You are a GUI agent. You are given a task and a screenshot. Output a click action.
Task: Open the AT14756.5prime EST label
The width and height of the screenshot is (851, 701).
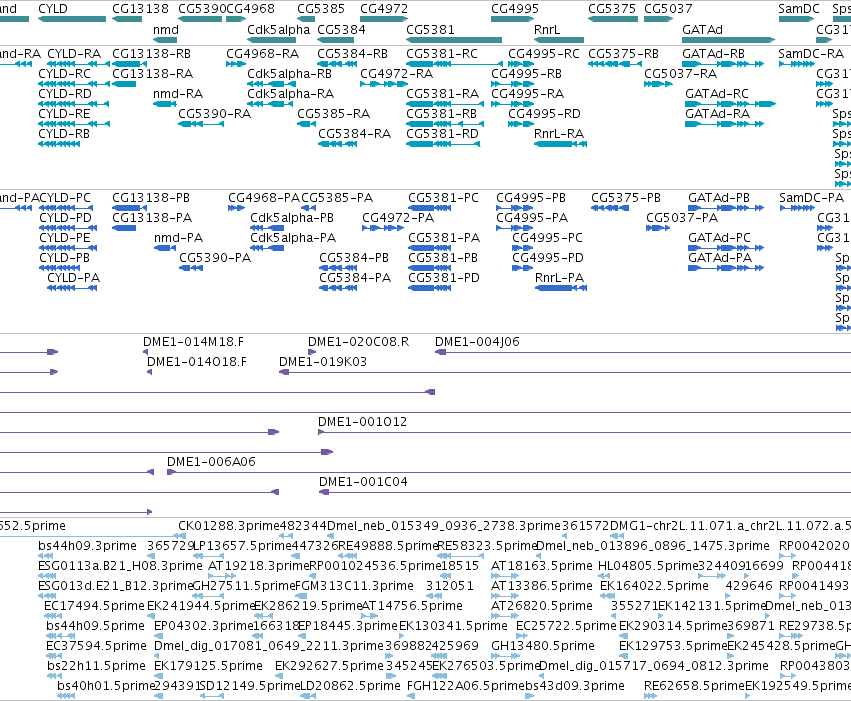(412, 607)
